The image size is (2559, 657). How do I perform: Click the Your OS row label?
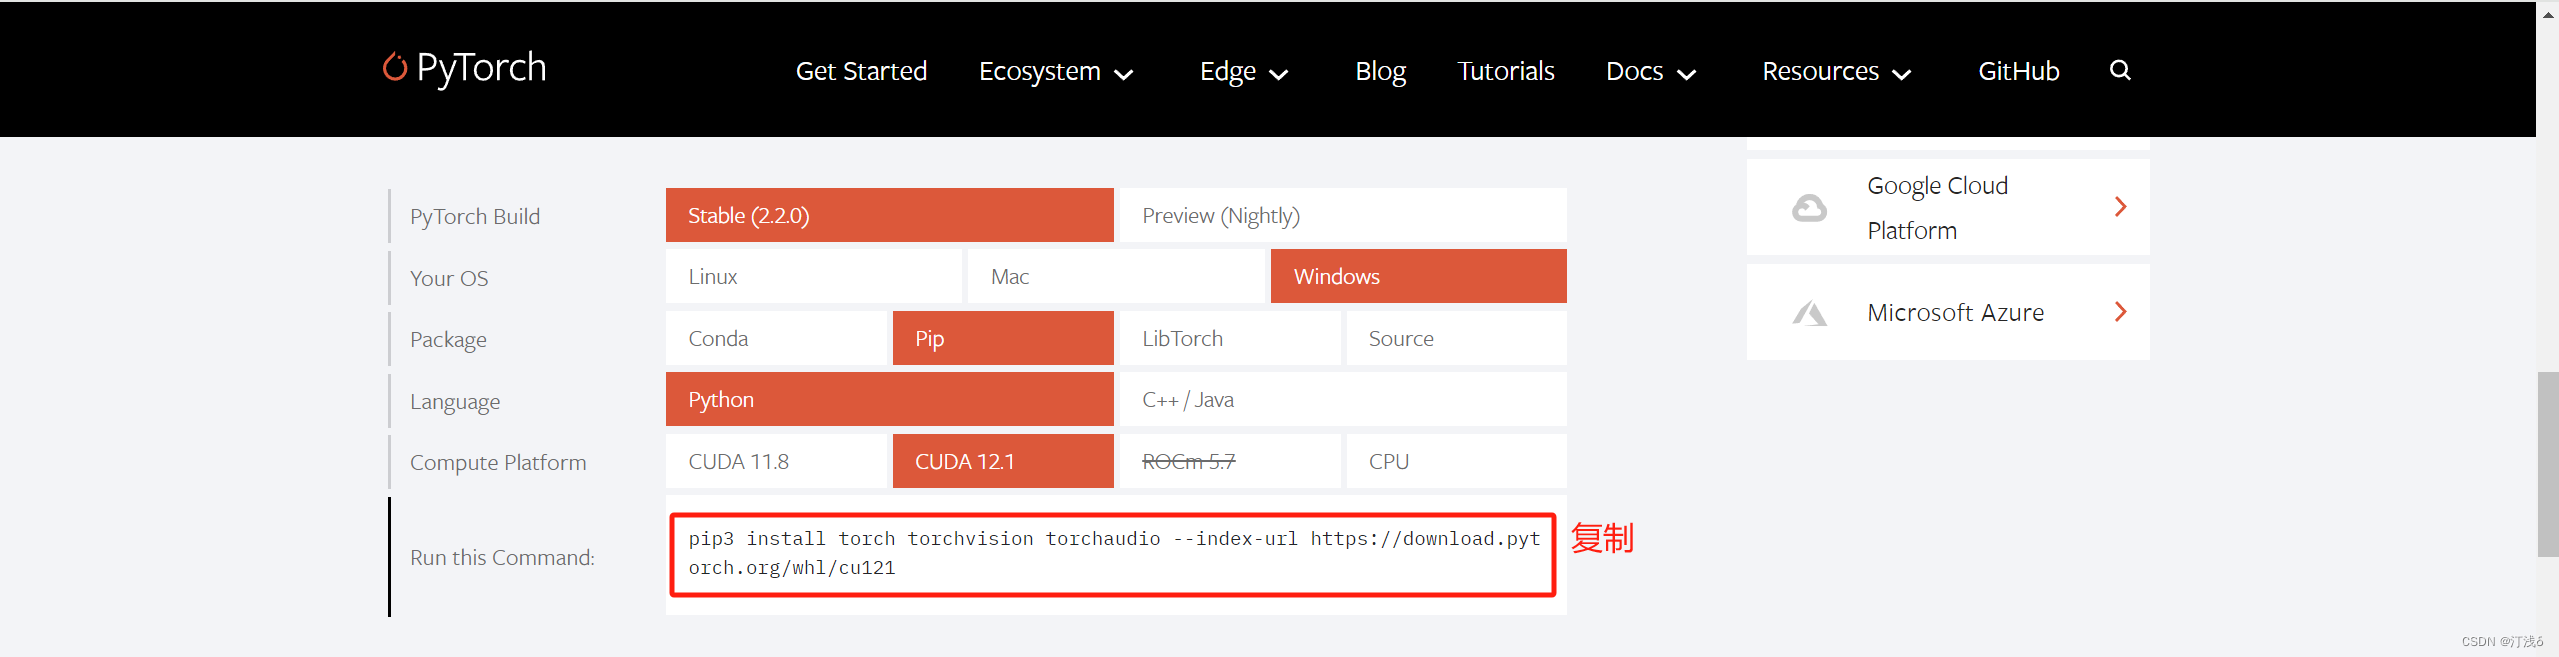coord(449,278)
